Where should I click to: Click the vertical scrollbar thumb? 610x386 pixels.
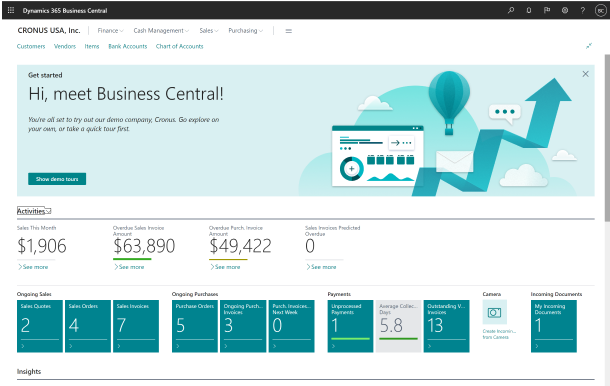pyautogui.click(x=607, y=138)
